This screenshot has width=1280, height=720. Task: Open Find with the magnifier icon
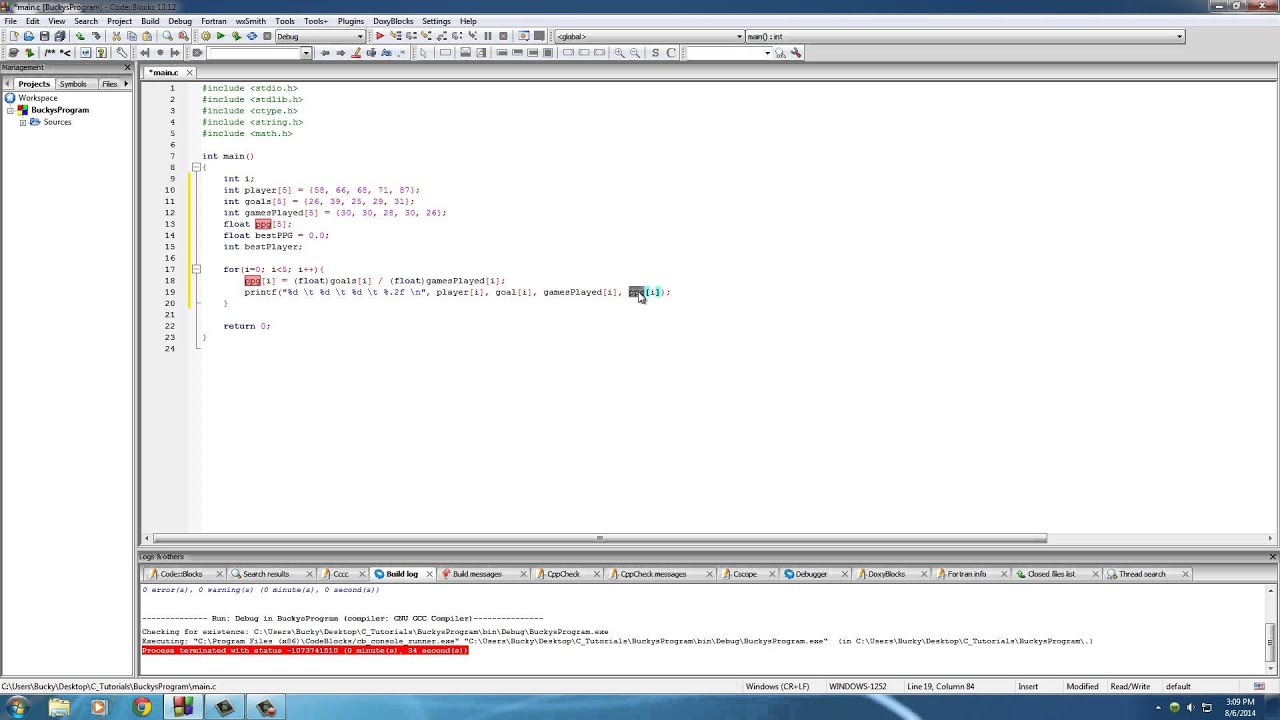coord(167,36)
